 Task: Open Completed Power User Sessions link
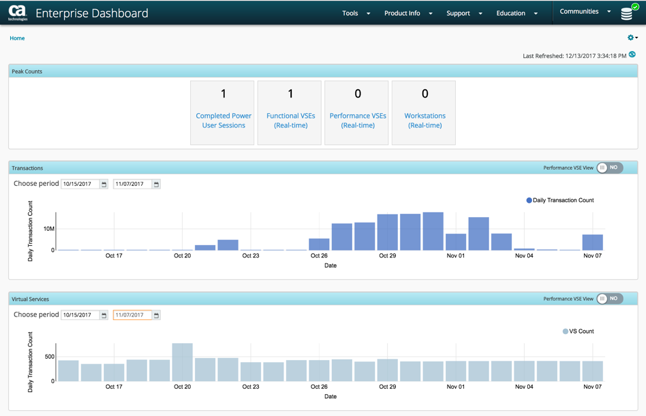click(x=223, y=120)
